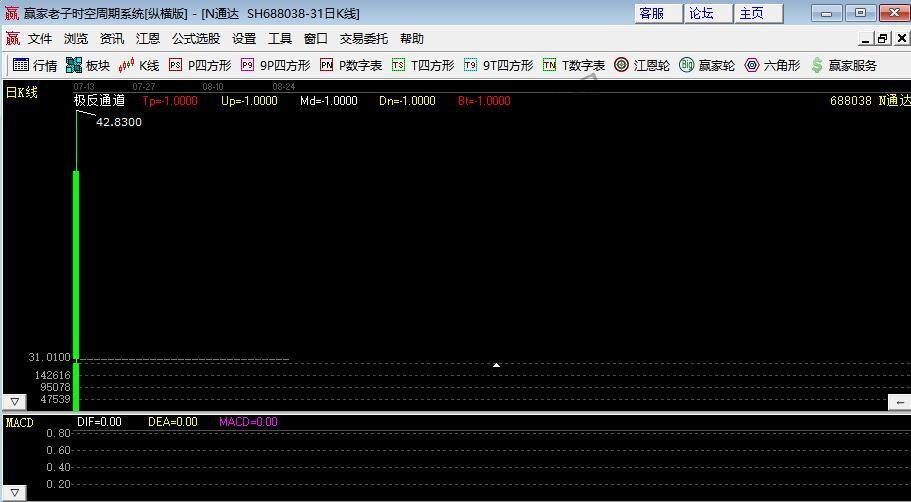Viewport: 911px width, 502px height.
Task: Click the 极反通道 indicator label
Action: pos(99,101)
